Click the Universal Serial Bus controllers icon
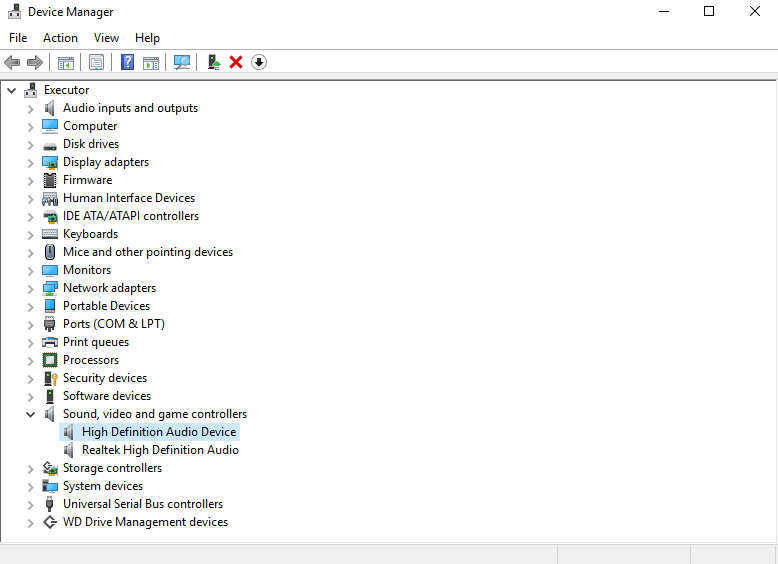This screenshot has height=564, width=778. [50, 504]
